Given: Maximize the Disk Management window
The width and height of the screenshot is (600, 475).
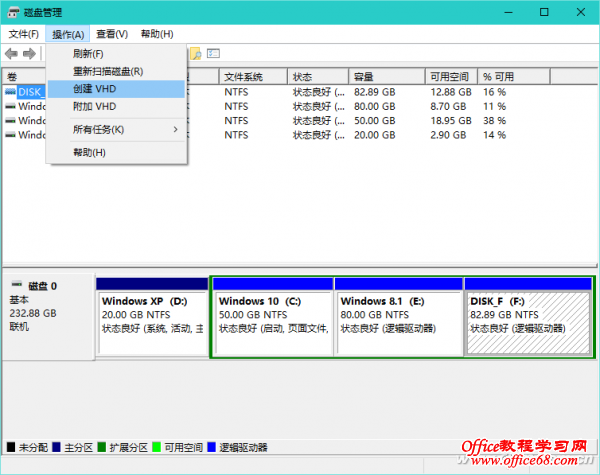Looking at the screenshot, I should point(544,12).
